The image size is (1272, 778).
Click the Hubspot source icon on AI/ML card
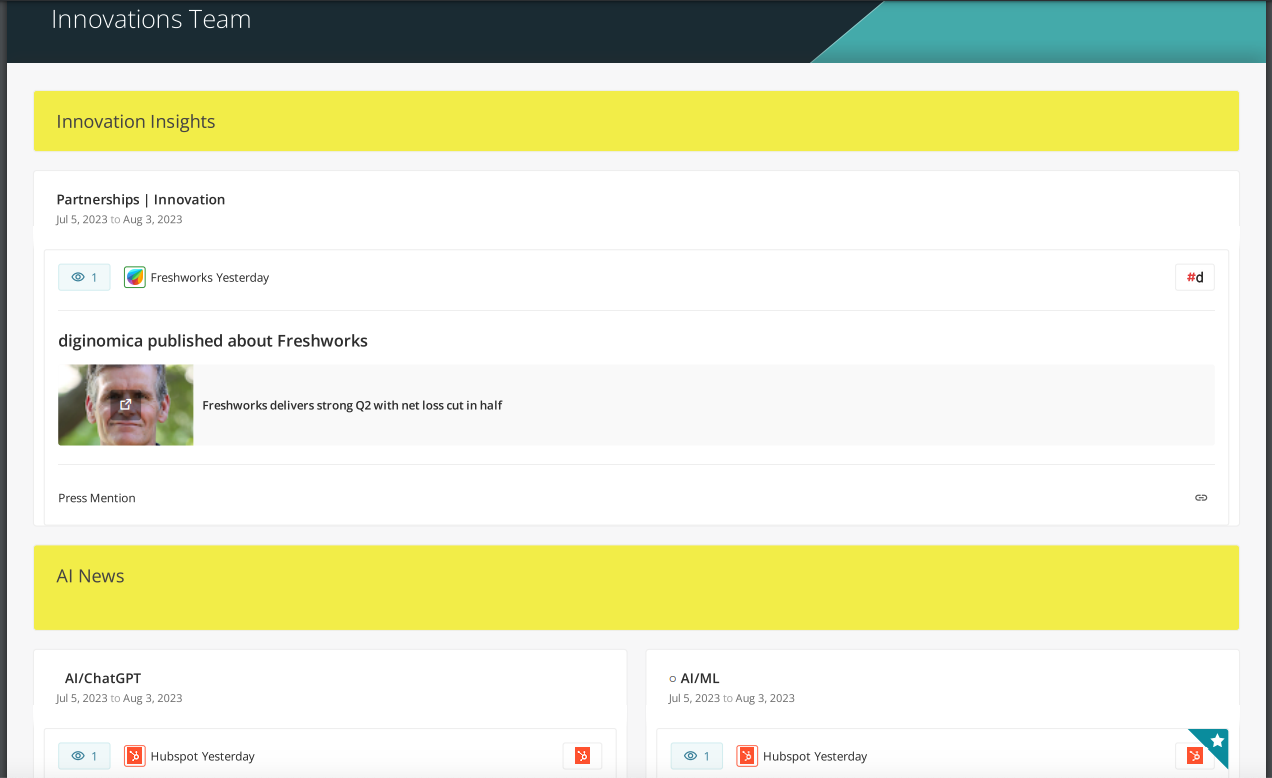(x=746, y=756)
